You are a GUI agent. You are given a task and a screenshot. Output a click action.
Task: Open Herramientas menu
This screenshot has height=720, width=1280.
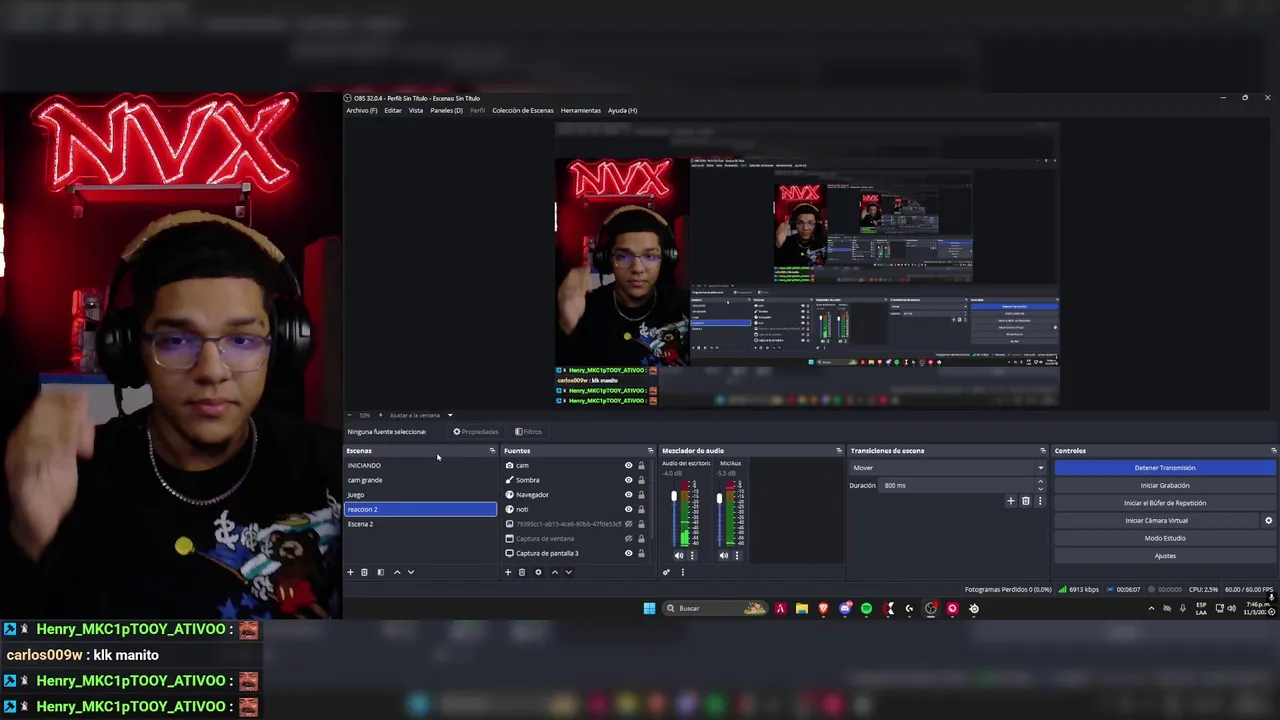pos(581,110)
